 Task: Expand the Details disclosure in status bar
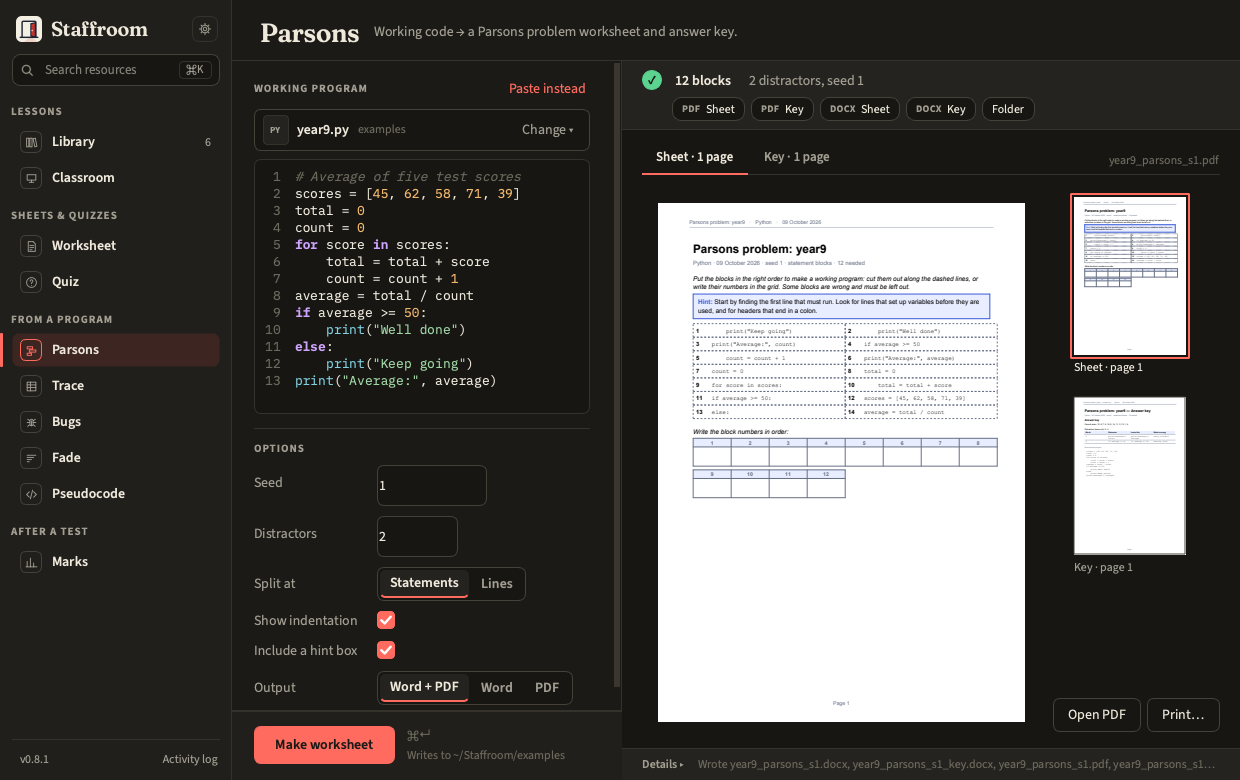(x=663, y=764)
